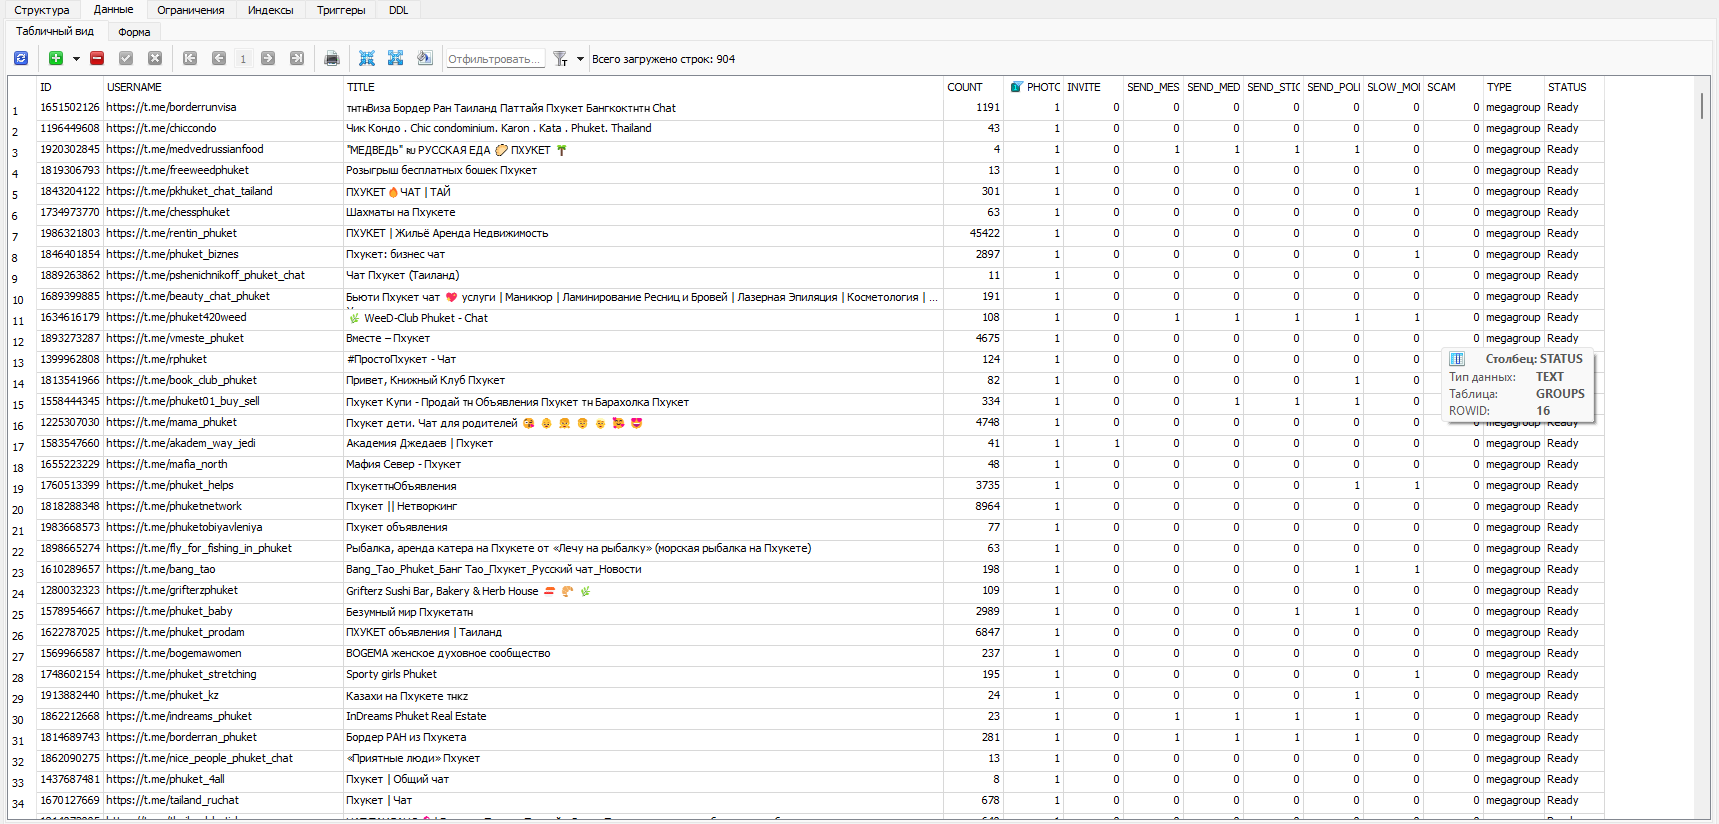Click the printer export icon
The width and height of the screenshot is (1719, 824).
[332, 59]
